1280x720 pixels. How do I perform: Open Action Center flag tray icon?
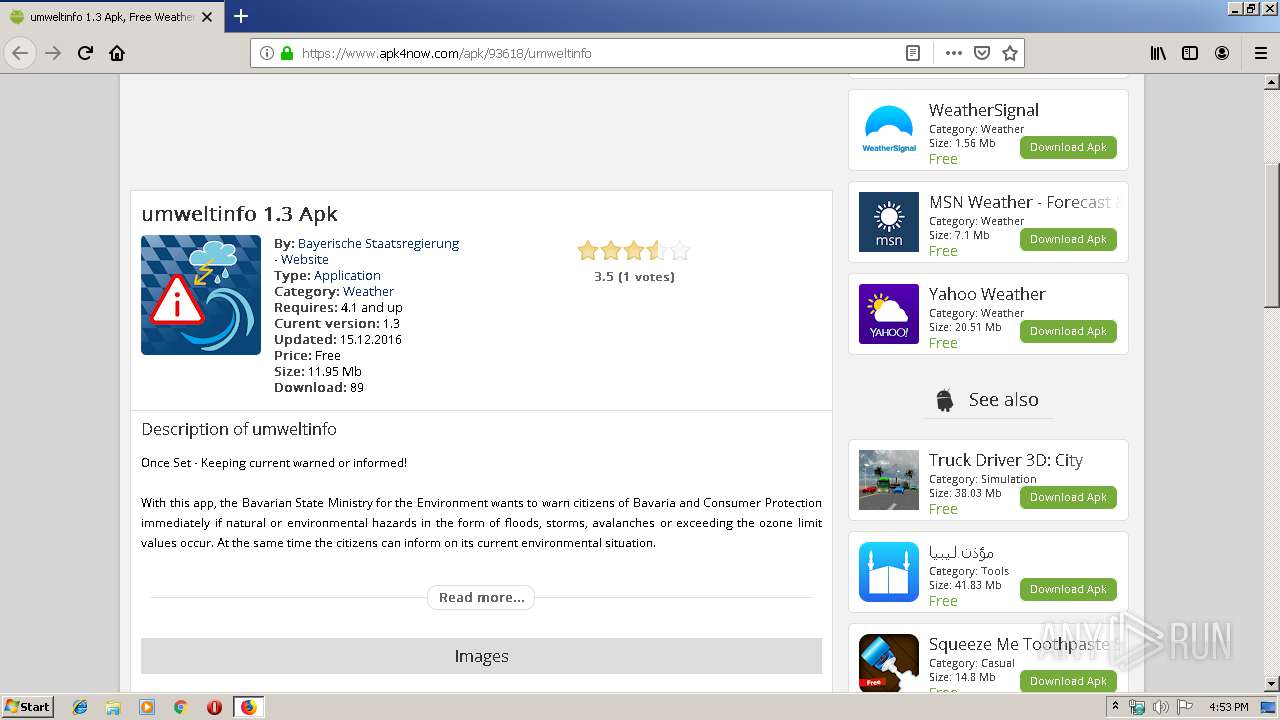(x=1183, y=707)
